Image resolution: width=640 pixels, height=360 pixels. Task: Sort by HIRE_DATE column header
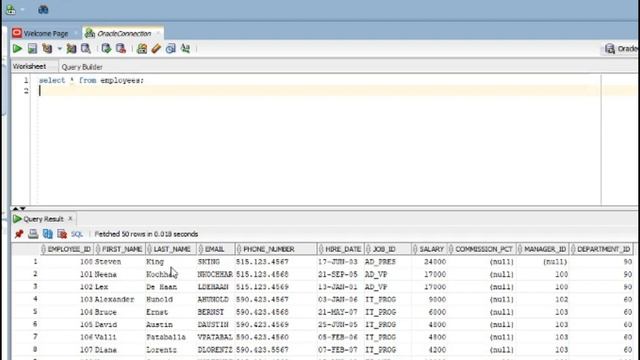(340, 249)
